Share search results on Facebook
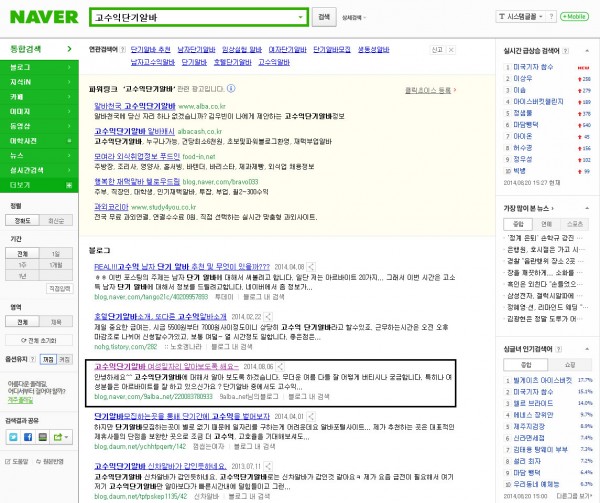600x503 pixels. click(28, 437)
